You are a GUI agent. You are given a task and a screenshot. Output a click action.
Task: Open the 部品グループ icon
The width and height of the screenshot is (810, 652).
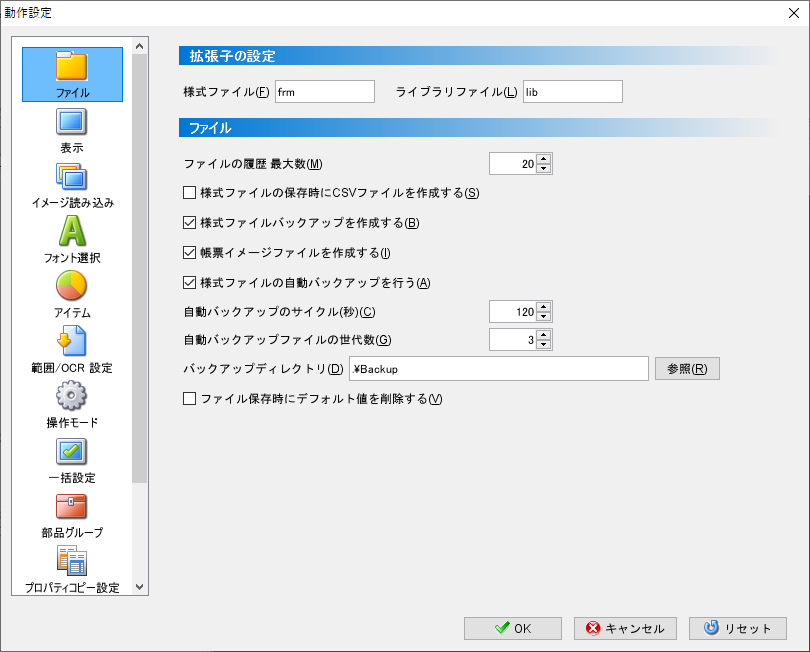pyautogui.click(x=72, y=508)
